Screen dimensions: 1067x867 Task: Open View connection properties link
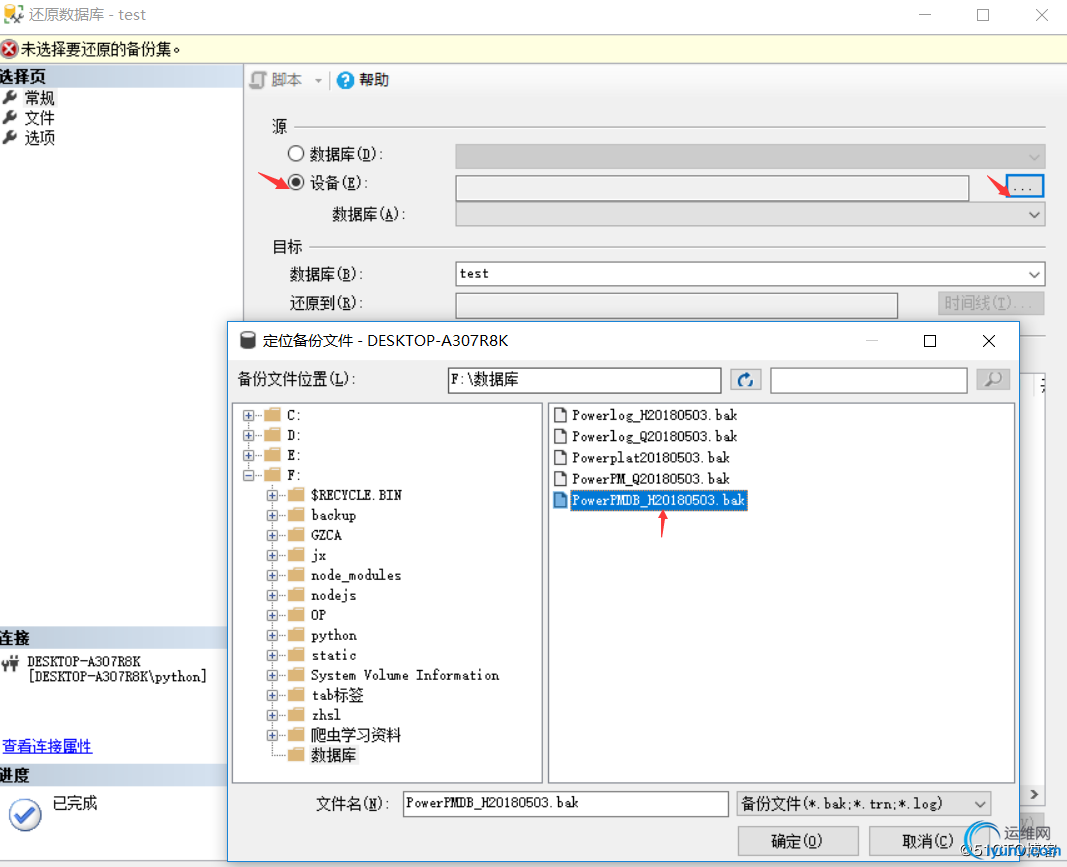[x=47, y=746]
